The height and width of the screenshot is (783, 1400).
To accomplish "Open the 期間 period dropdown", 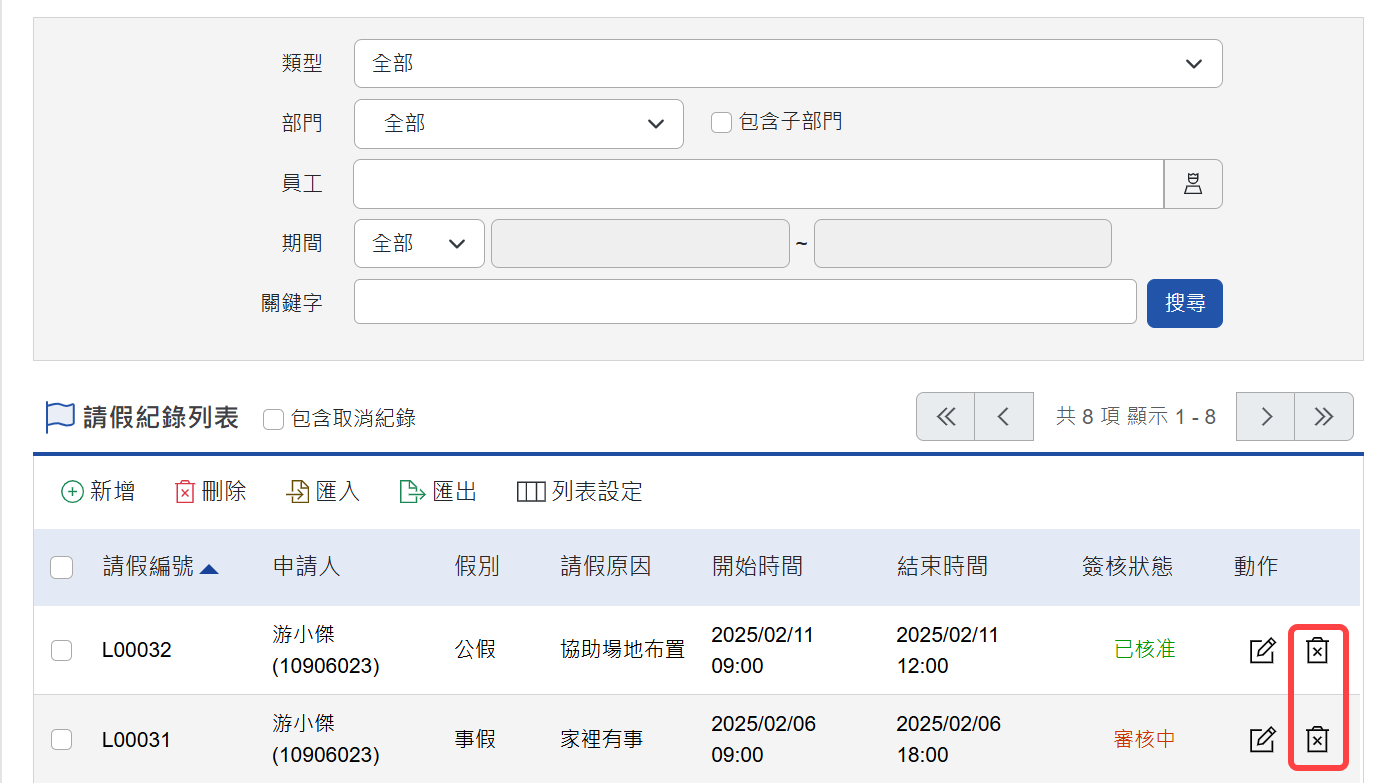I will (419, 243).
